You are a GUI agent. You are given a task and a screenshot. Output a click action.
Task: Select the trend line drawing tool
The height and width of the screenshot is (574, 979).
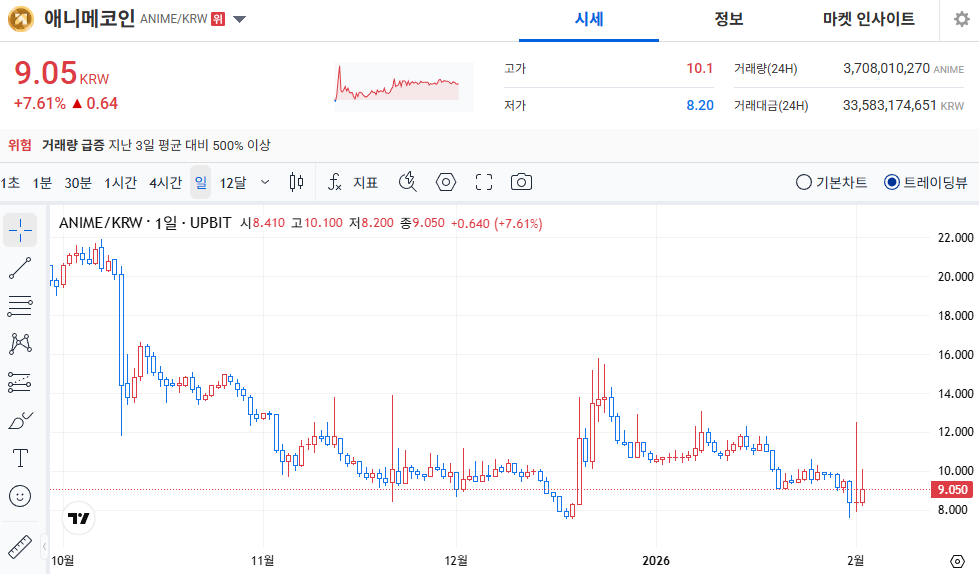click(20, 268)
